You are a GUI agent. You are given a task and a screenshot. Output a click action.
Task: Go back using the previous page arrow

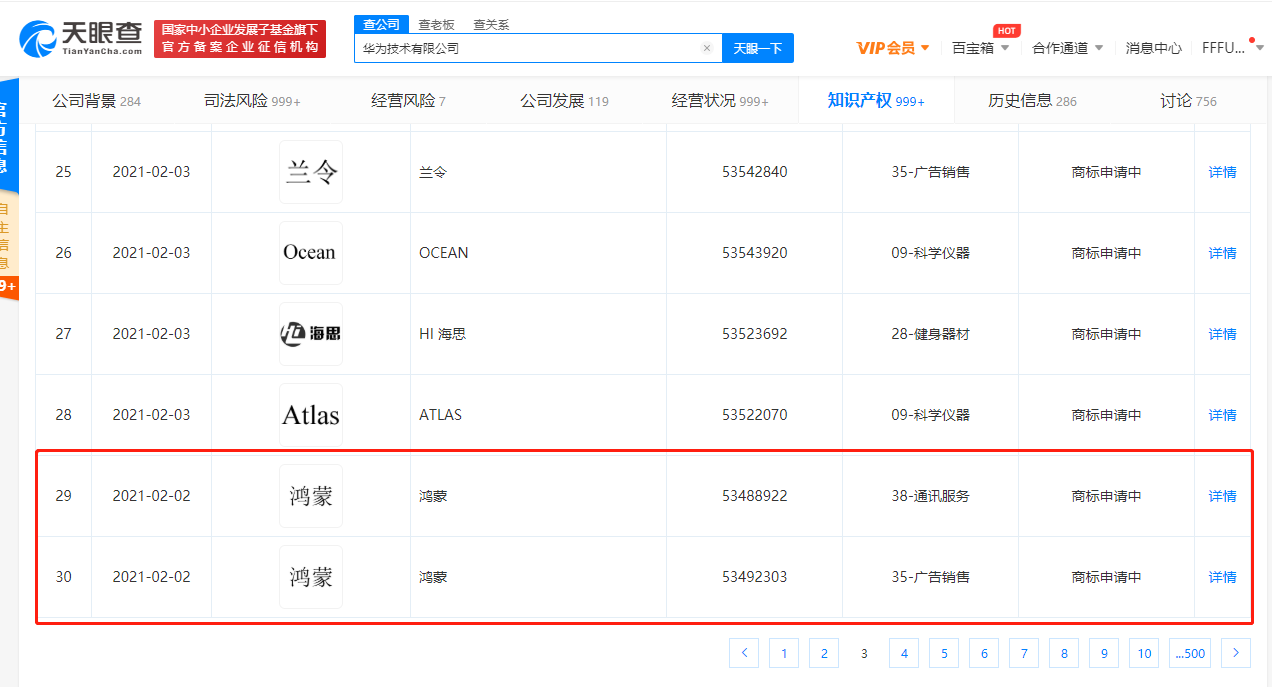pyautogui.click(x=744, y=652)
